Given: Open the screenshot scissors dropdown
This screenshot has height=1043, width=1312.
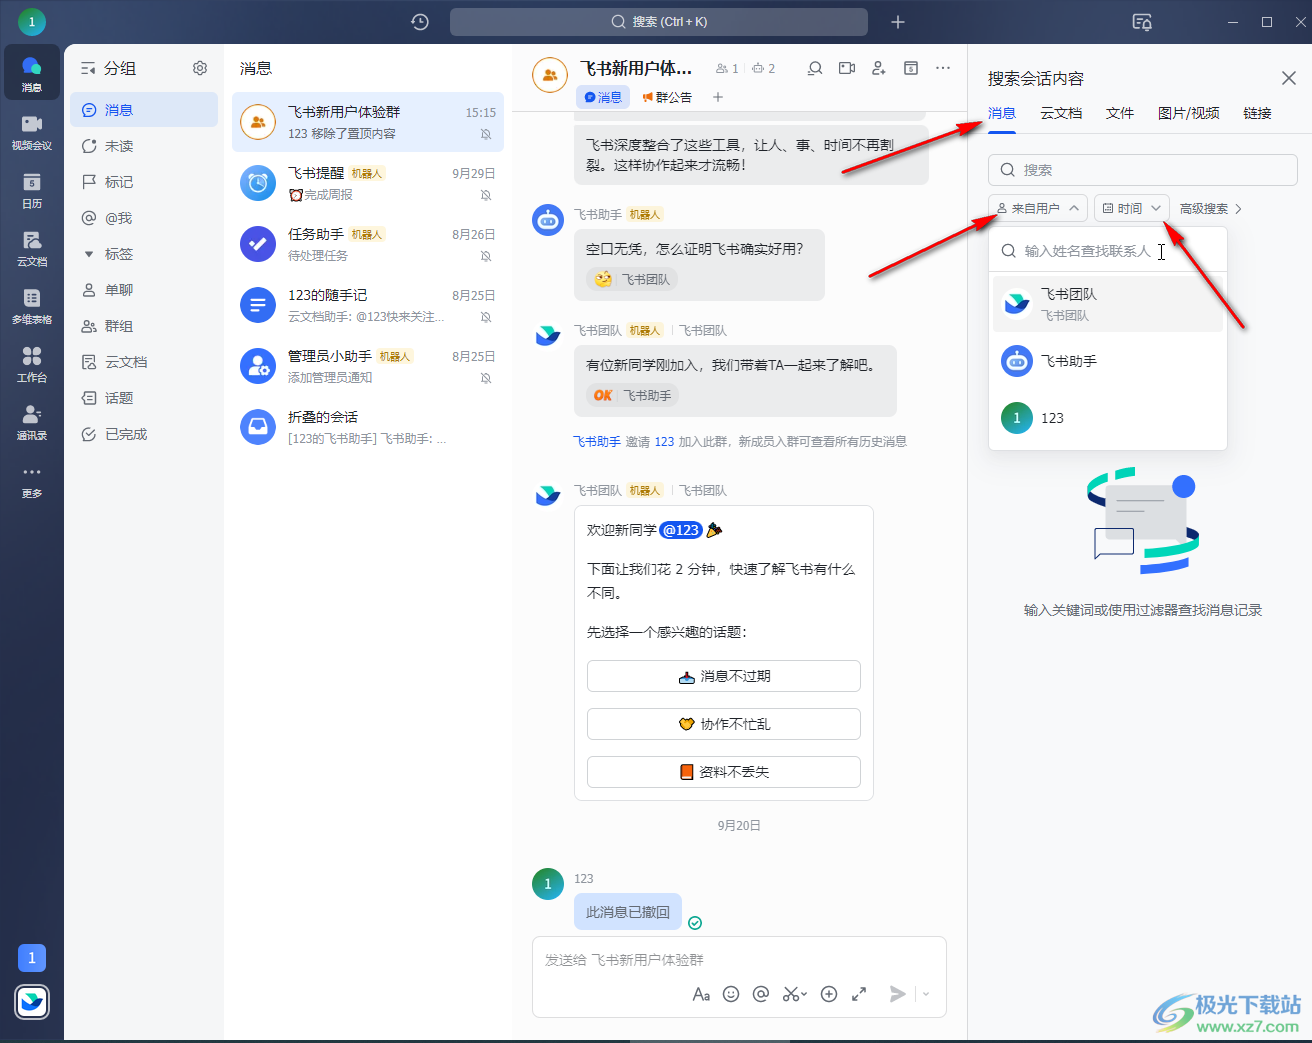Looking at the screenshot, I should coord(795,994).
